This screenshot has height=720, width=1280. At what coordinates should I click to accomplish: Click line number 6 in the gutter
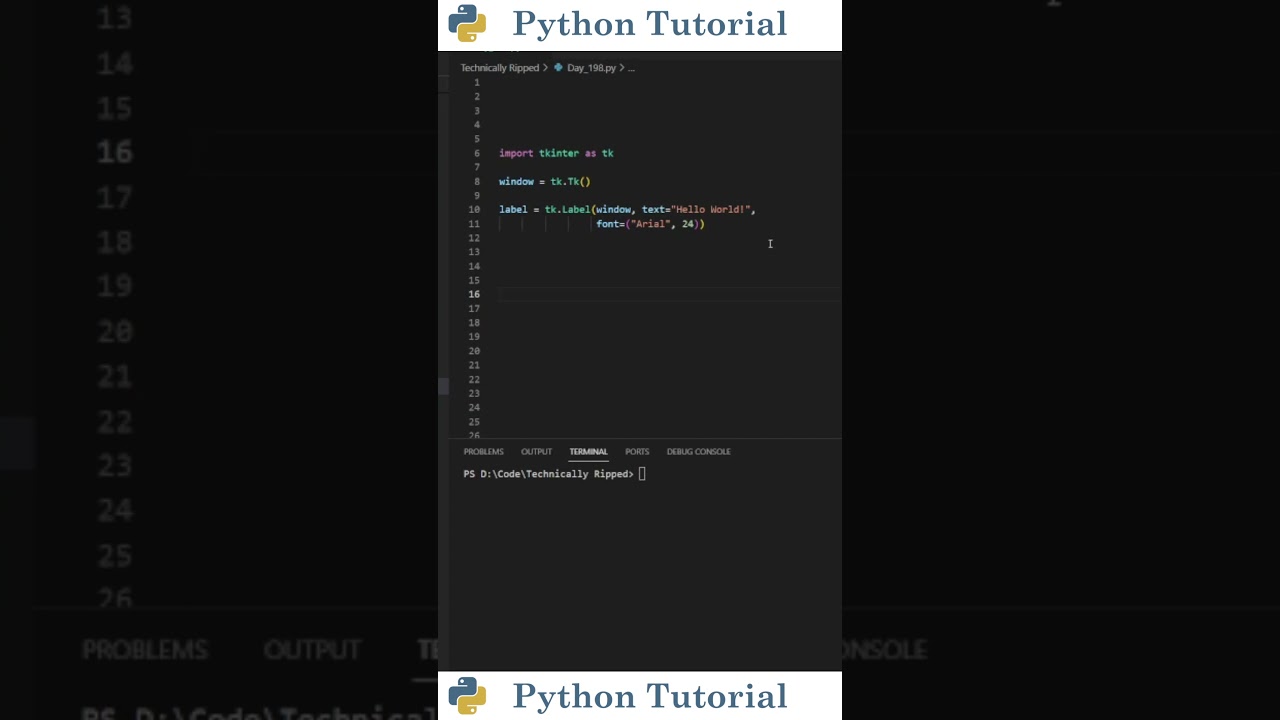point(477,153)
